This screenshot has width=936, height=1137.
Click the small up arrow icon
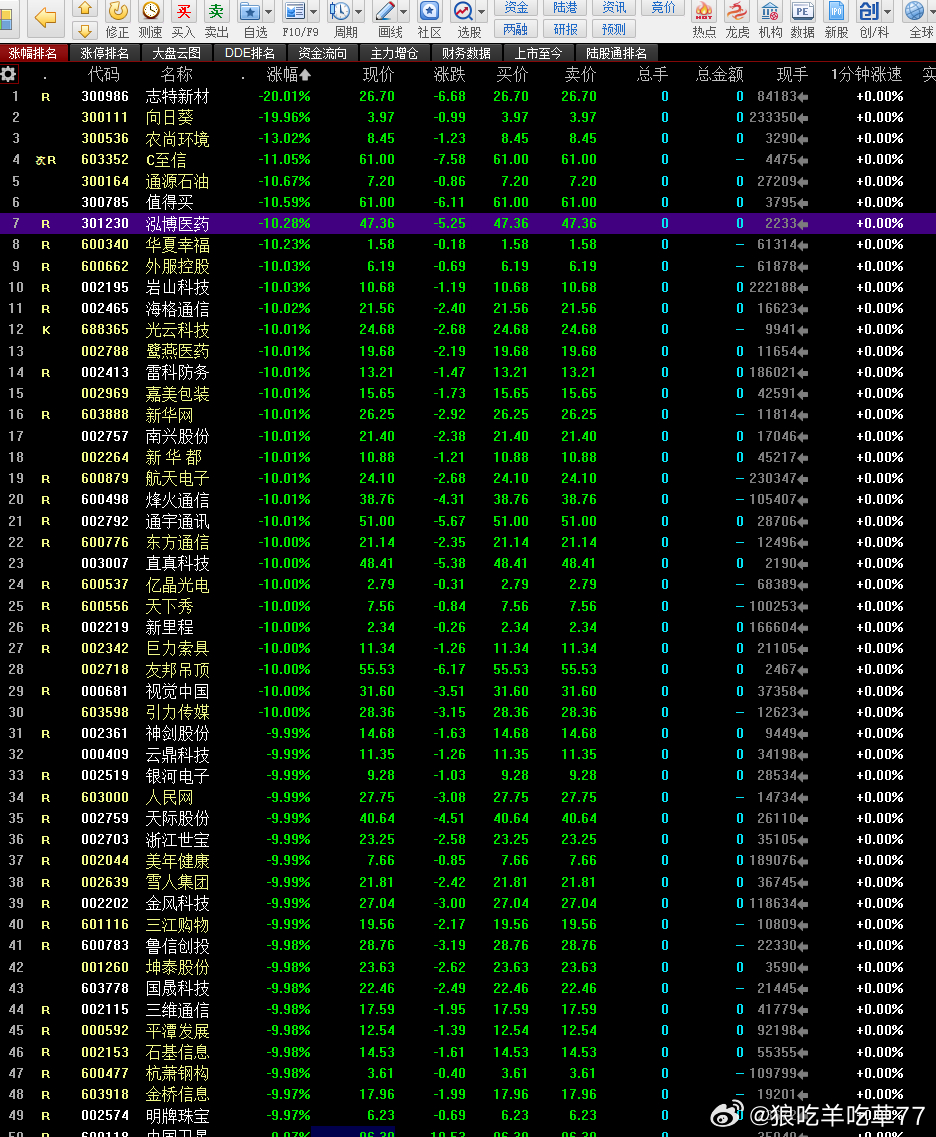(85, 8)
